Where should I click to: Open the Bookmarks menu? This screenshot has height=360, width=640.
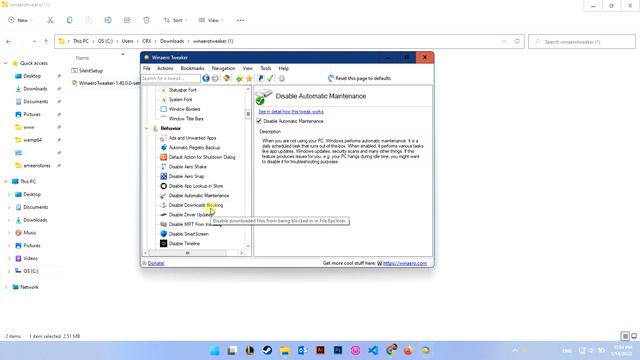click(193, 68)
